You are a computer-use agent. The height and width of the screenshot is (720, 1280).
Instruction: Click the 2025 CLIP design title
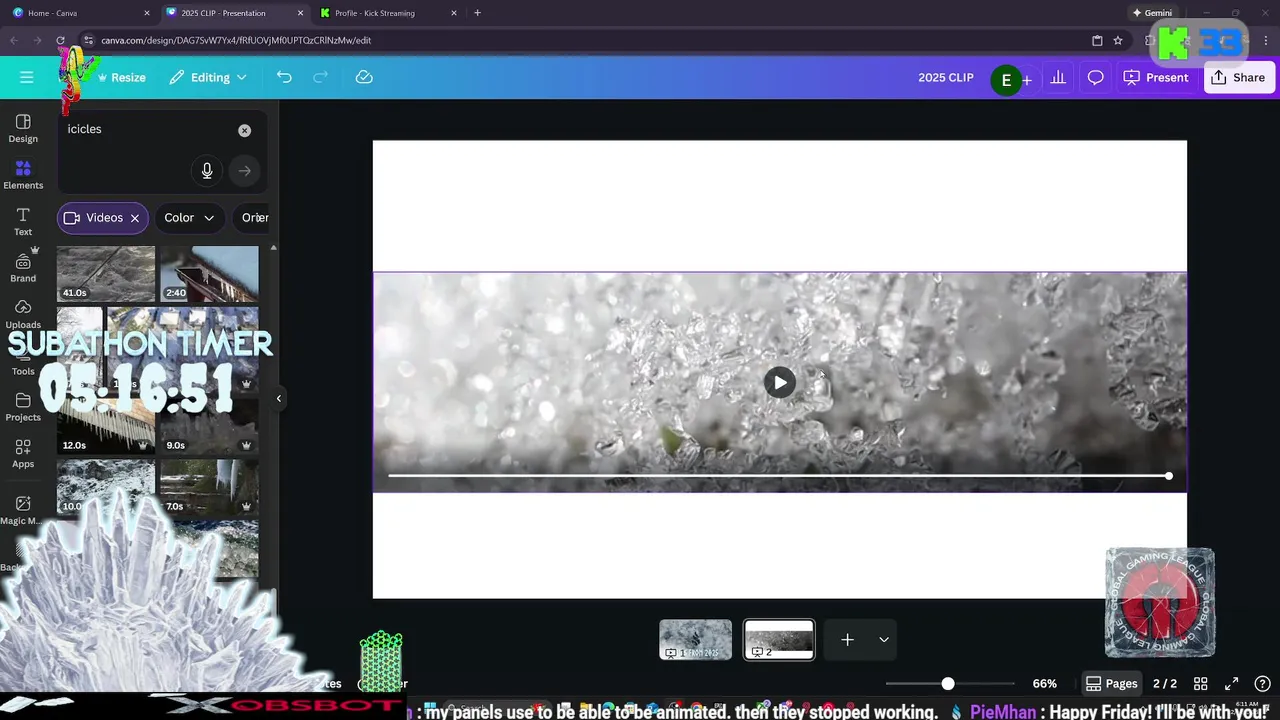tap(946, 77)
